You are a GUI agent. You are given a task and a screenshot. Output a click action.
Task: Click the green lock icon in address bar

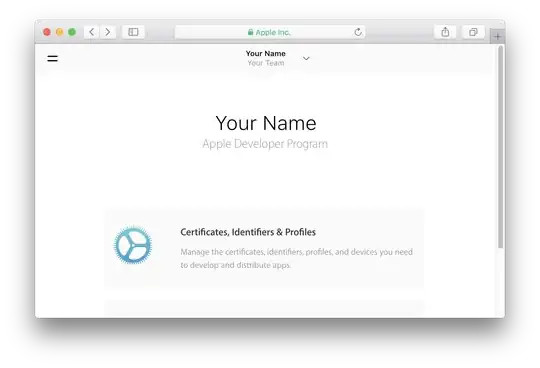[x=250, y=32]
